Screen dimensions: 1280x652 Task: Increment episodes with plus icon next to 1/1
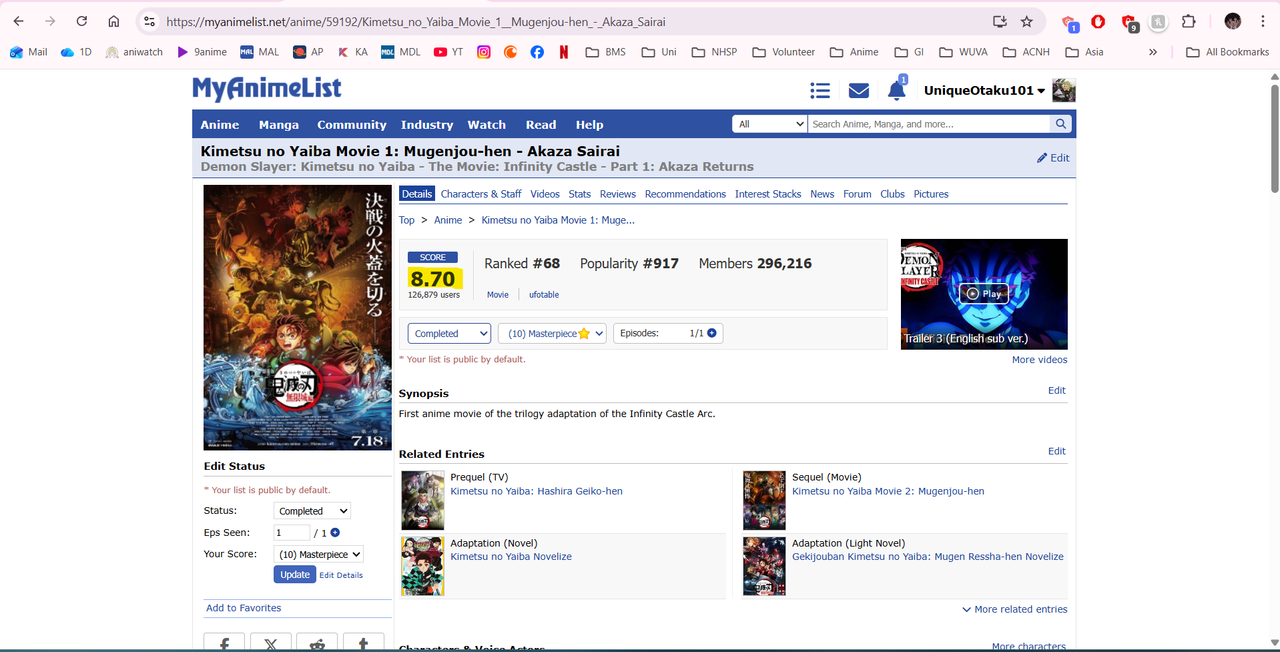[712, 333]
